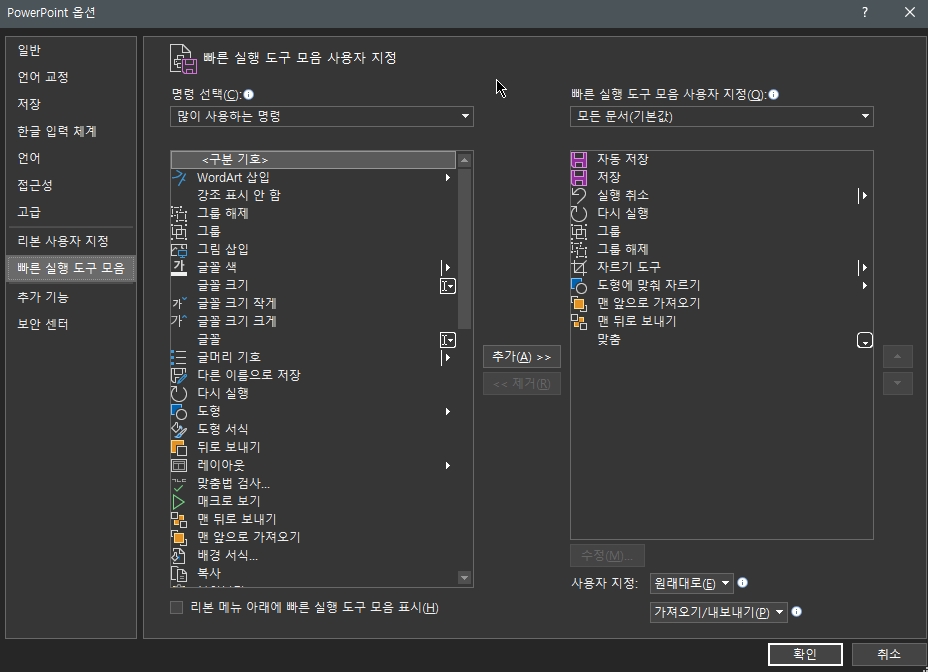Select 복사 copy icon
This screenshot has height=672, width=928.
click(x=179, y=574)
